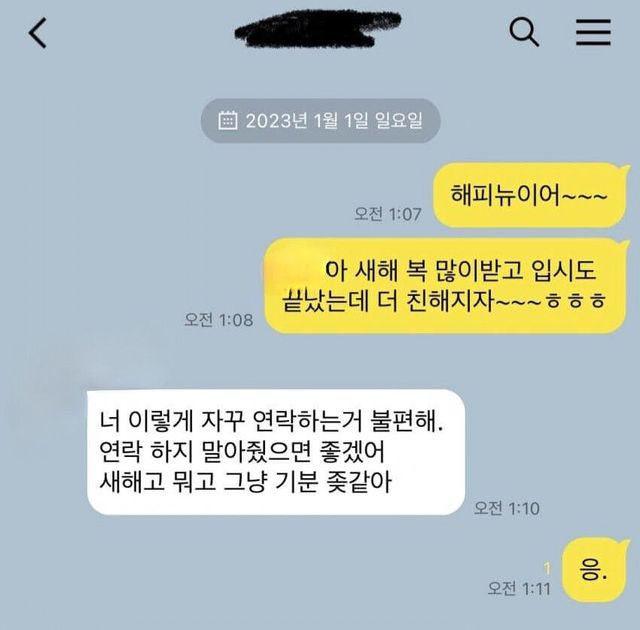Select the date label 2023년 1월 1일 일요일
This screenshot has width=640, height=630.
point(334,120)
